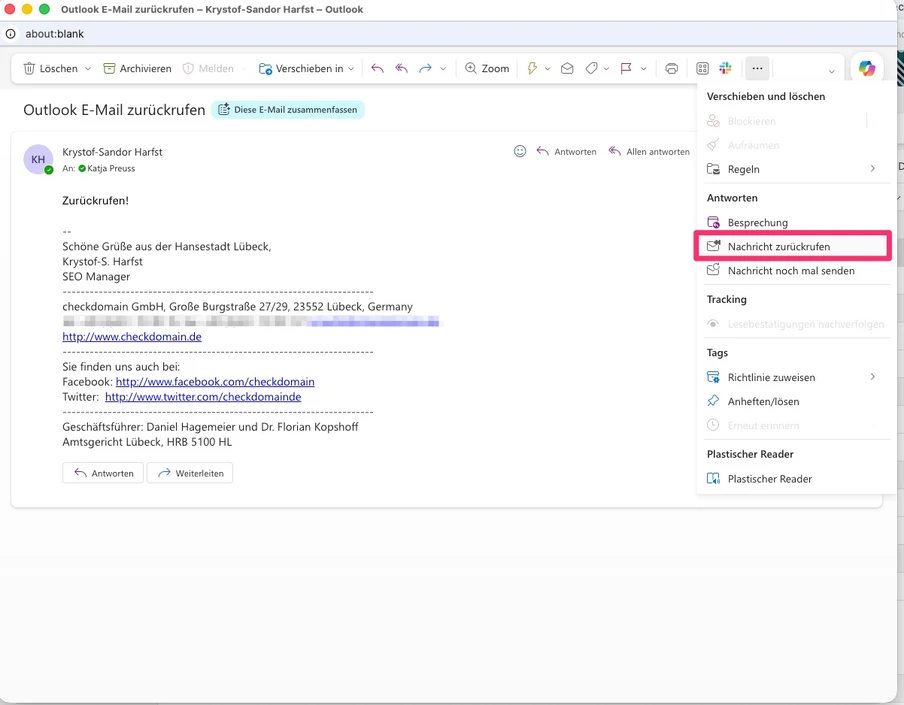Image resolution: width=904 pixels, height=705 pixels.
Task: Open the Löschen dropdown arrow
Action: click(x=88, y=69)
